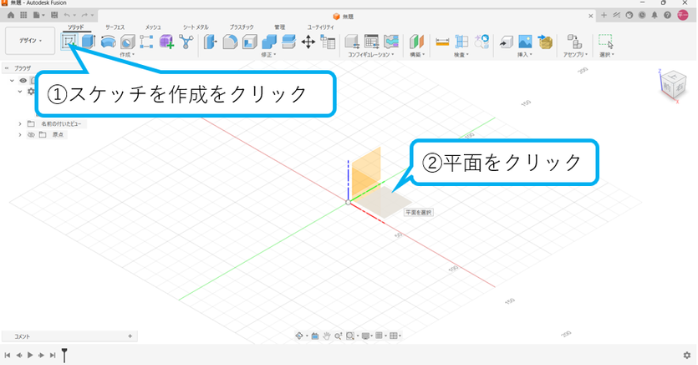This screenshot has width=698, height=365.
Task: Collapse the root component tree node
Action: coord(12,81)
